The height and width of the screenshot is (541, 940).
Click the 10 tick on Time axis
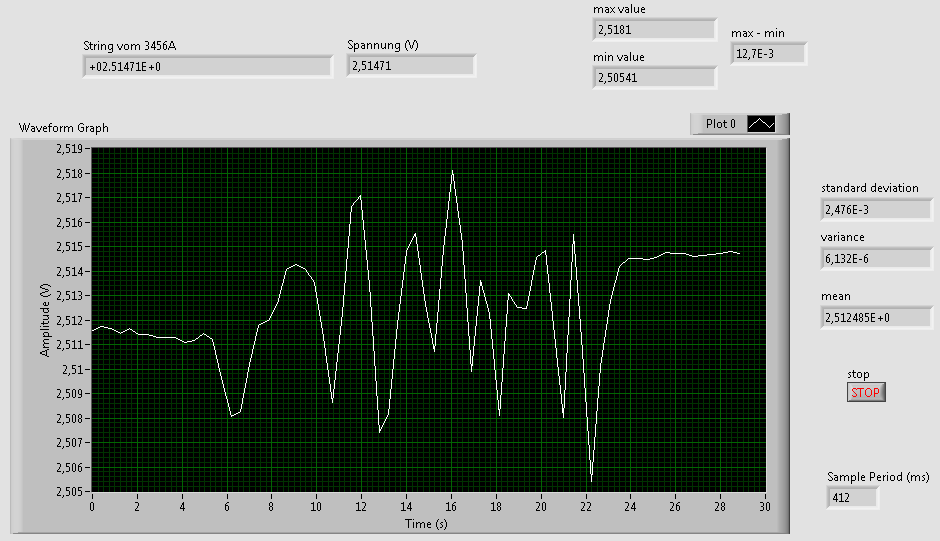point(316,507)
